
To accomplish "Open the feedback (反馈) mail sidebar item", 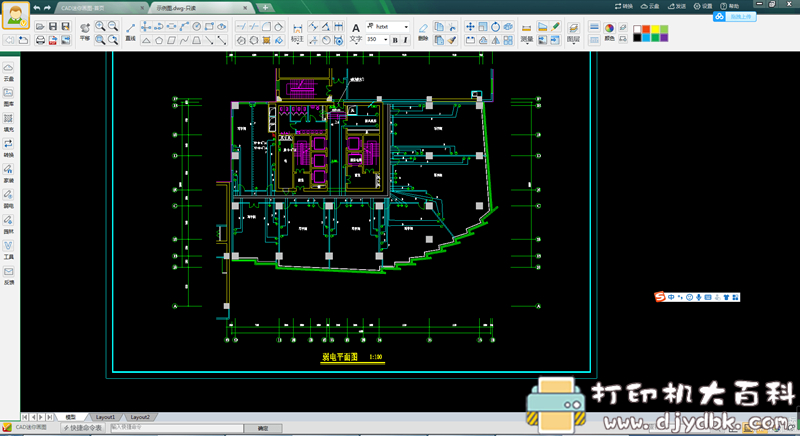I will coord(9,275).
